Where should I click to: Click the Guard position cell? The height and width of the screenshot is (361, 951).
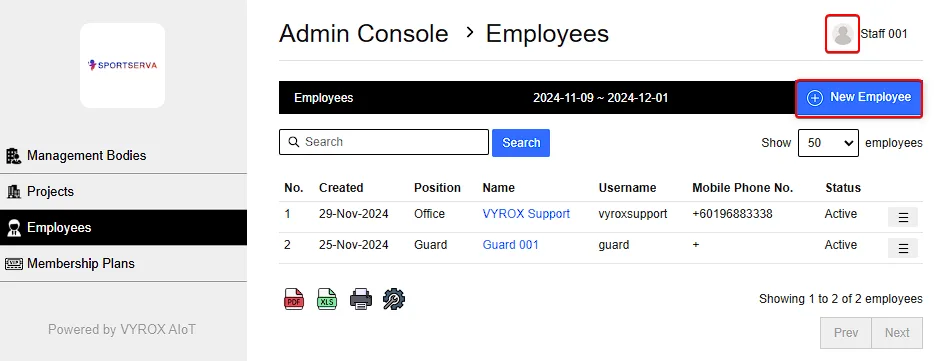(431, 245)
